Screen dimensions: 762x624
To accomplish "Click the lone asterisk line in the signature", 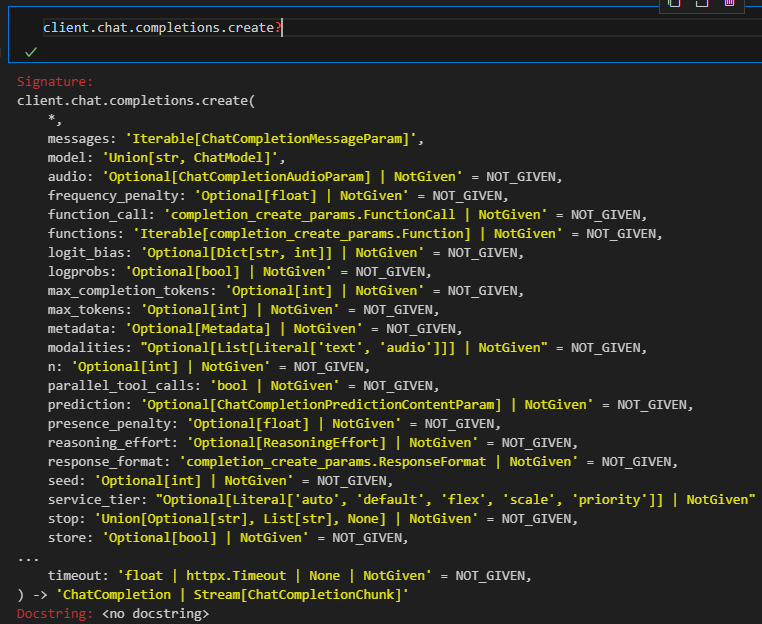I will point(54,119).
